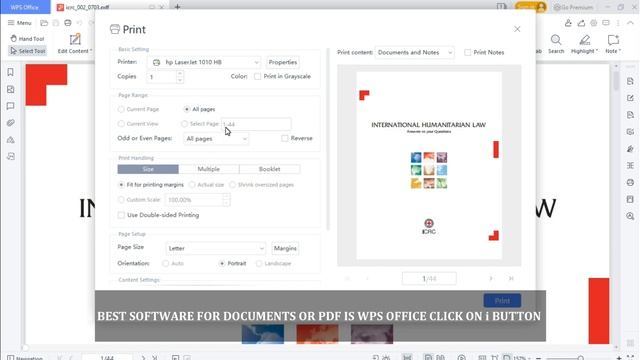Screen dimensions: 640x360
Task: Enable the Reverse checkbox
Action: click(285, 138)
